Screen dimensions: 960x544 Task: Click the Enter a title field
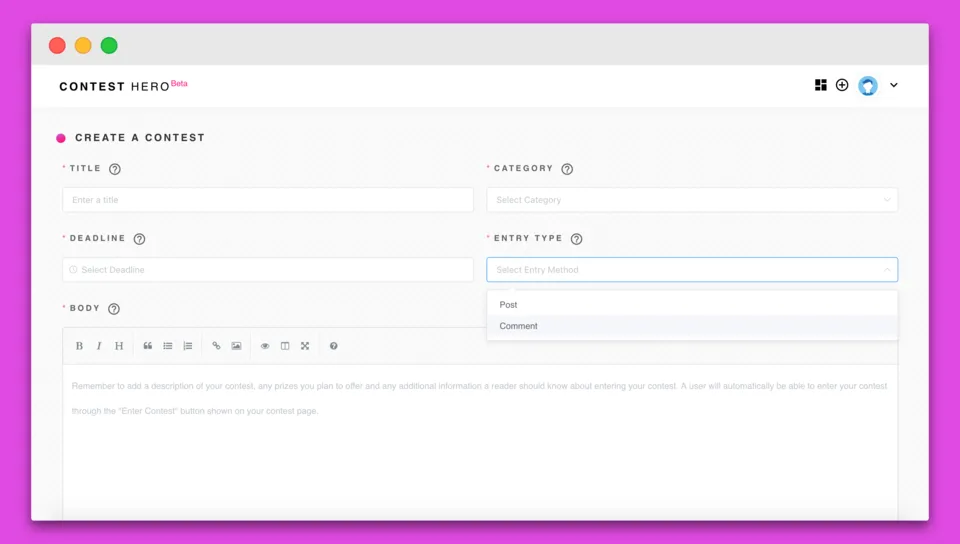pyautogui.click(x=268, y=200)
